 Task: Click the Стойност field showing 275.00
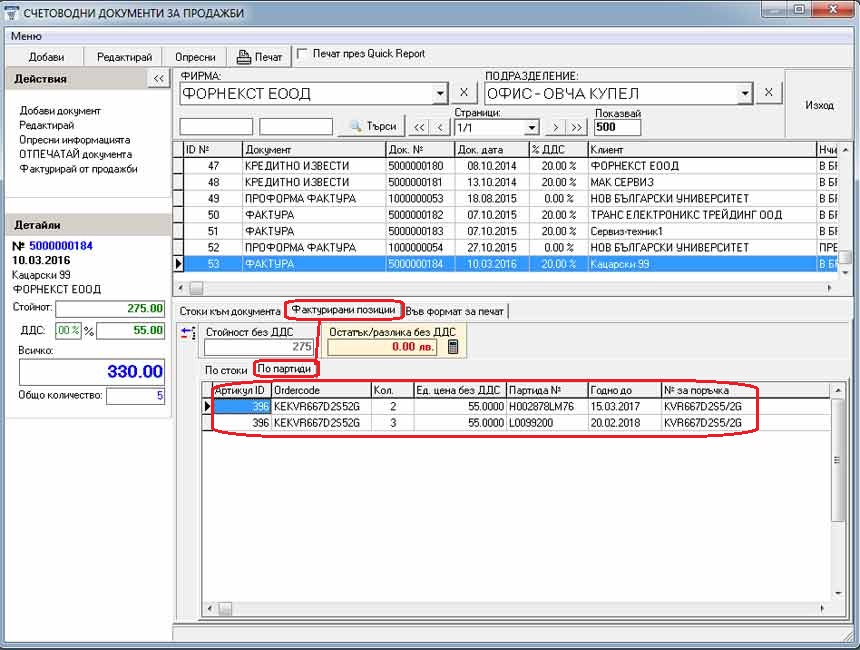(110, 308)
